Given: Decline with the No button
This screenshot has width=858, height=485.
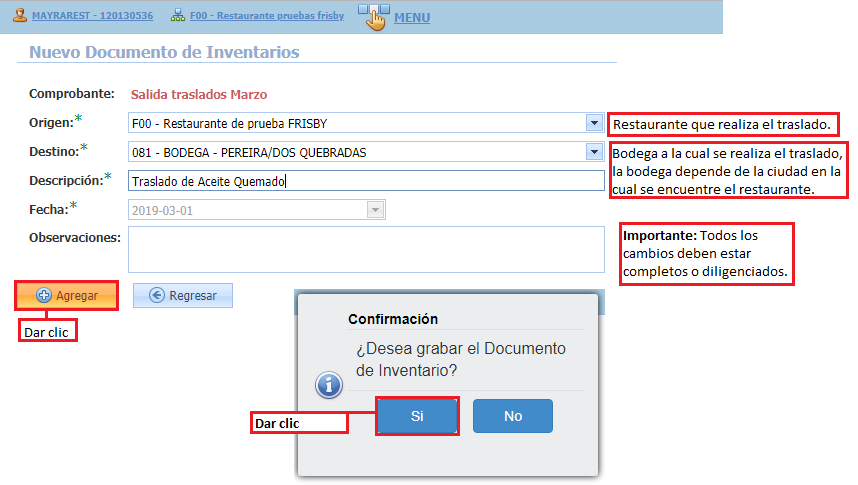Looking at the screenshot, I should tap(513, 416).
